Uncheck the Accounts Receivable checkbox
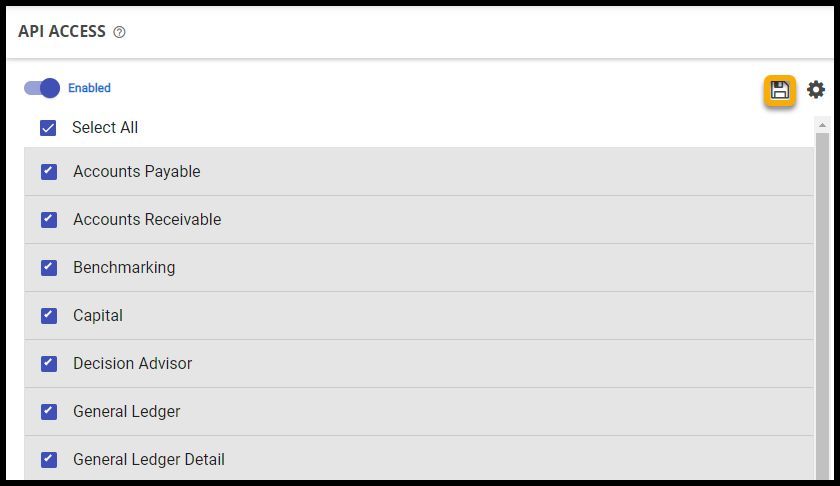The image size is (840, 486). tap(49, 220)
